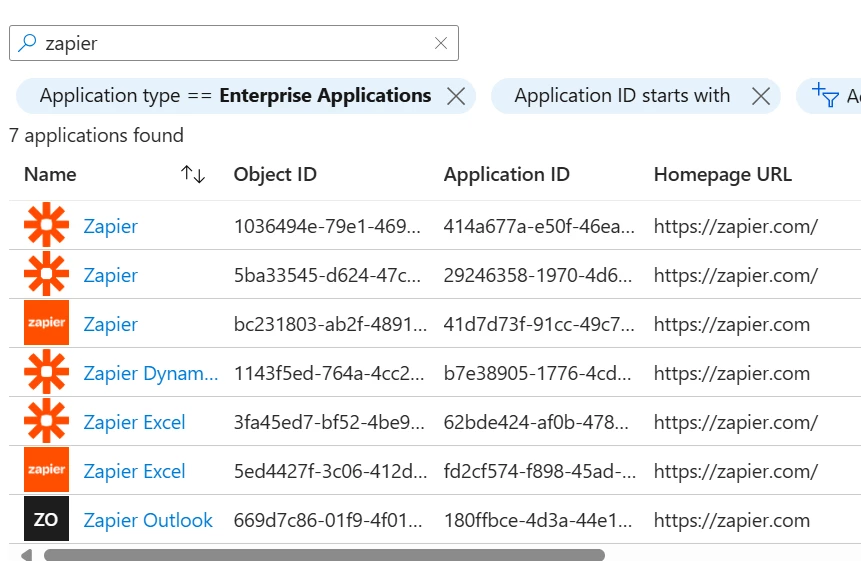Click homepage URL in Zapier Dynam... row
This screenshot has height=561, width=861.
[731, 373]
